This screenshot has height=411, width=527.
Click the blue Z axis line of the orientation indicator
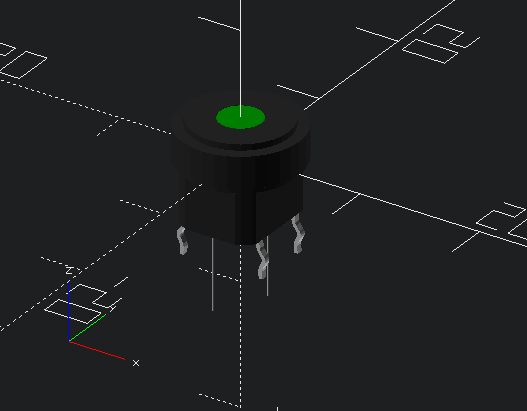(x=69, y=312)
